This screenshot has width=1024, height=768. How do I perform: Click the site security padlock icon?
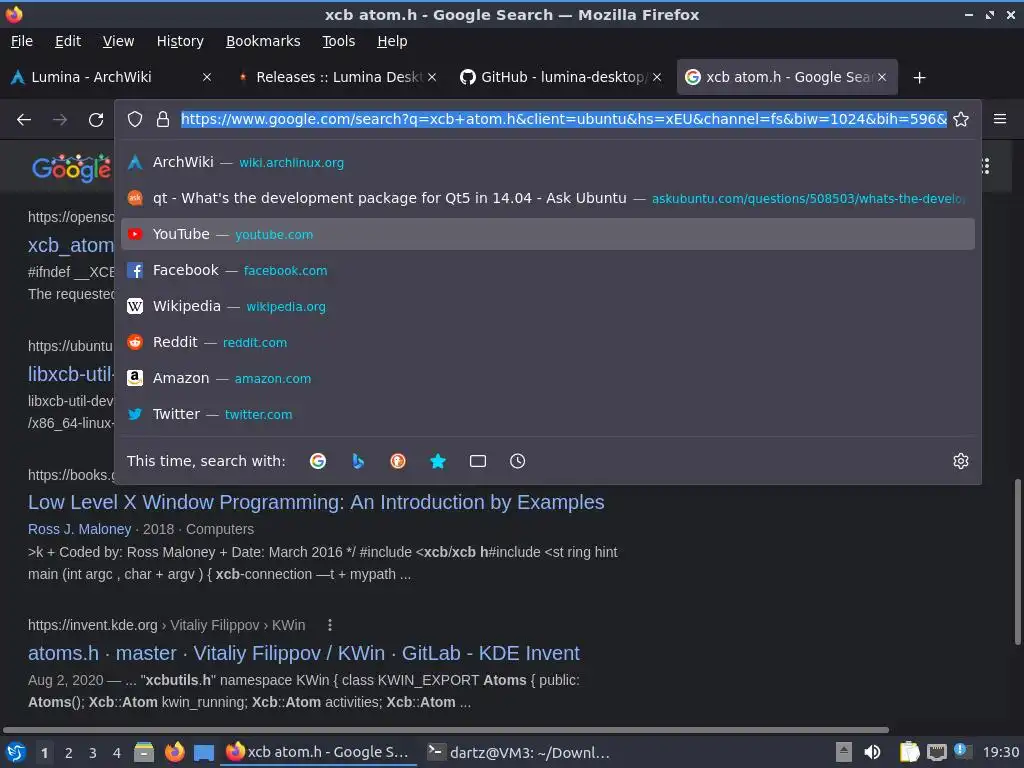pos(163,119)
